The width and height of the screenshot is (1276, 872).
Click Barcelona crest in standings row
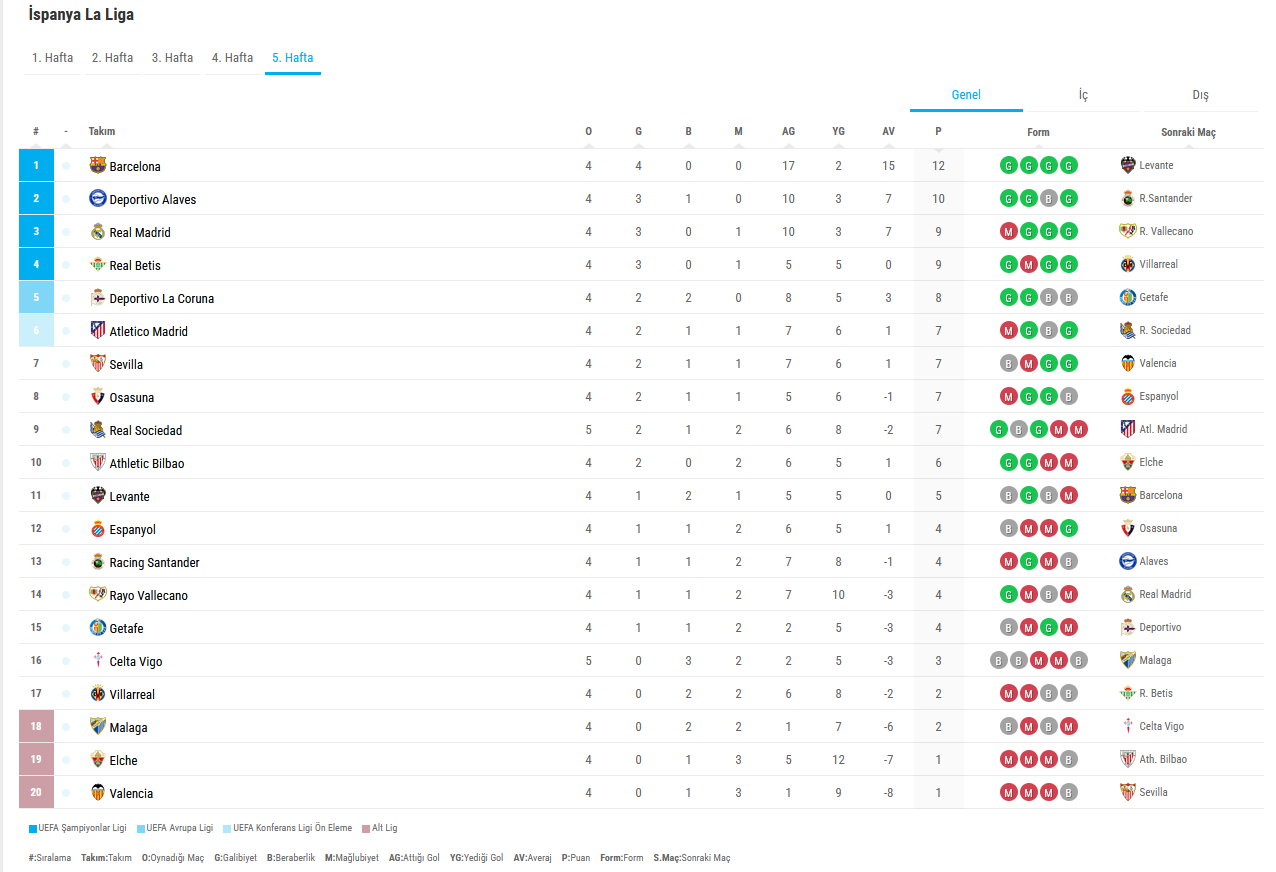point(97,165)
